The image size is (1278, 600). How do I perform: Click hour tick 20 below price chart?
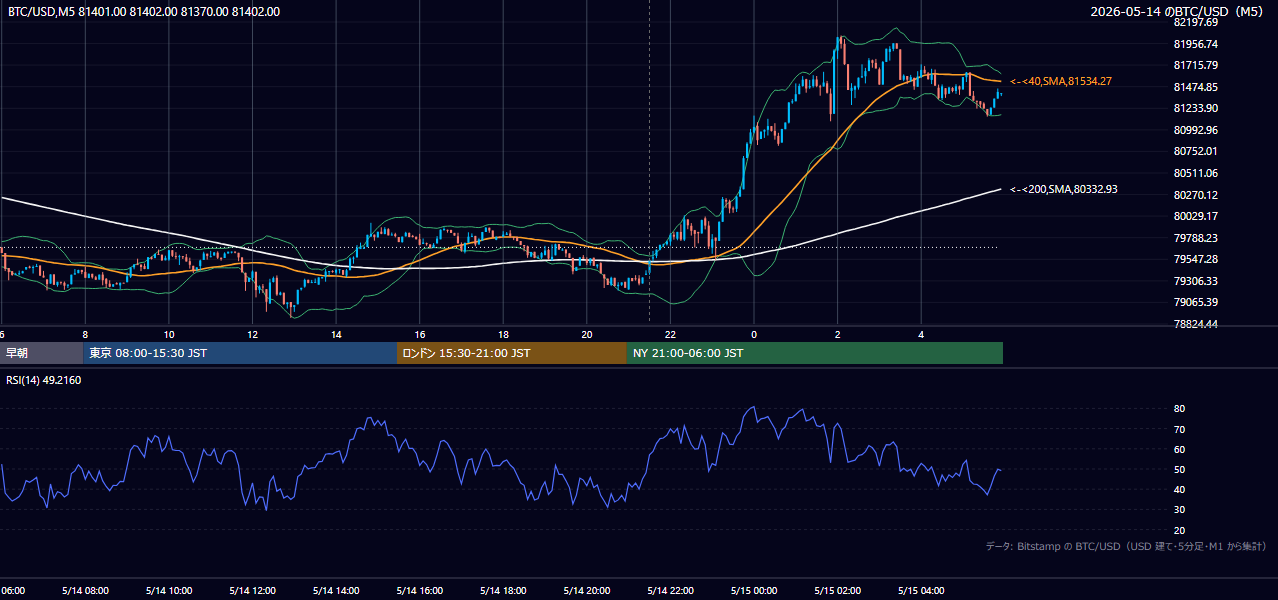(586, 334)
